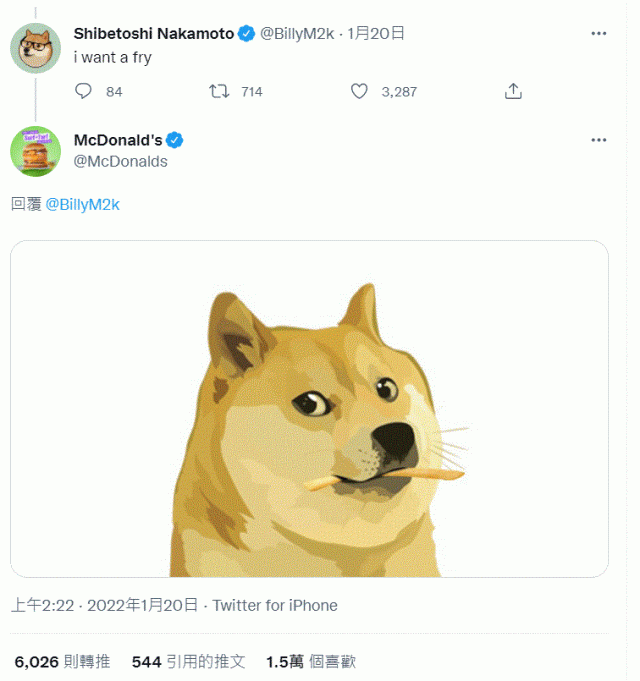640x681 pixels.
Task: Click verified badge next to McDonald's
Action: 174,140
